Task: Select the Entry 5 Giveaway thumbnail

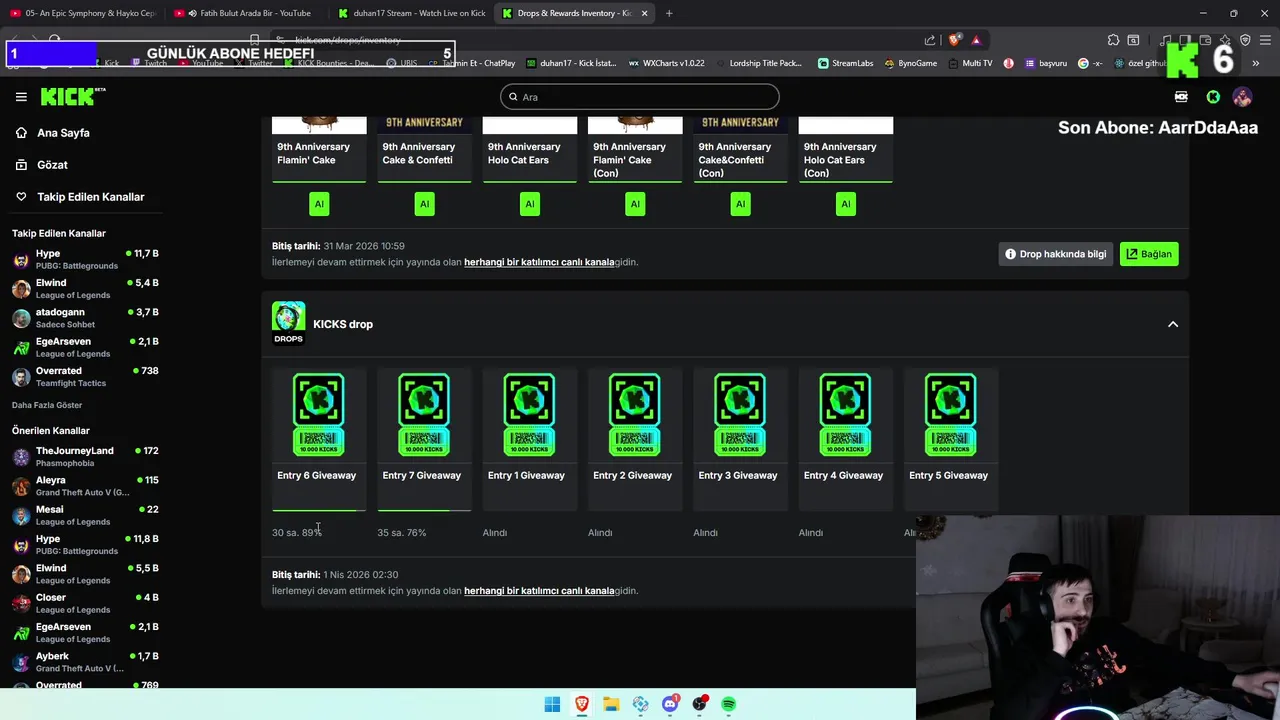Action: point(951,414)
